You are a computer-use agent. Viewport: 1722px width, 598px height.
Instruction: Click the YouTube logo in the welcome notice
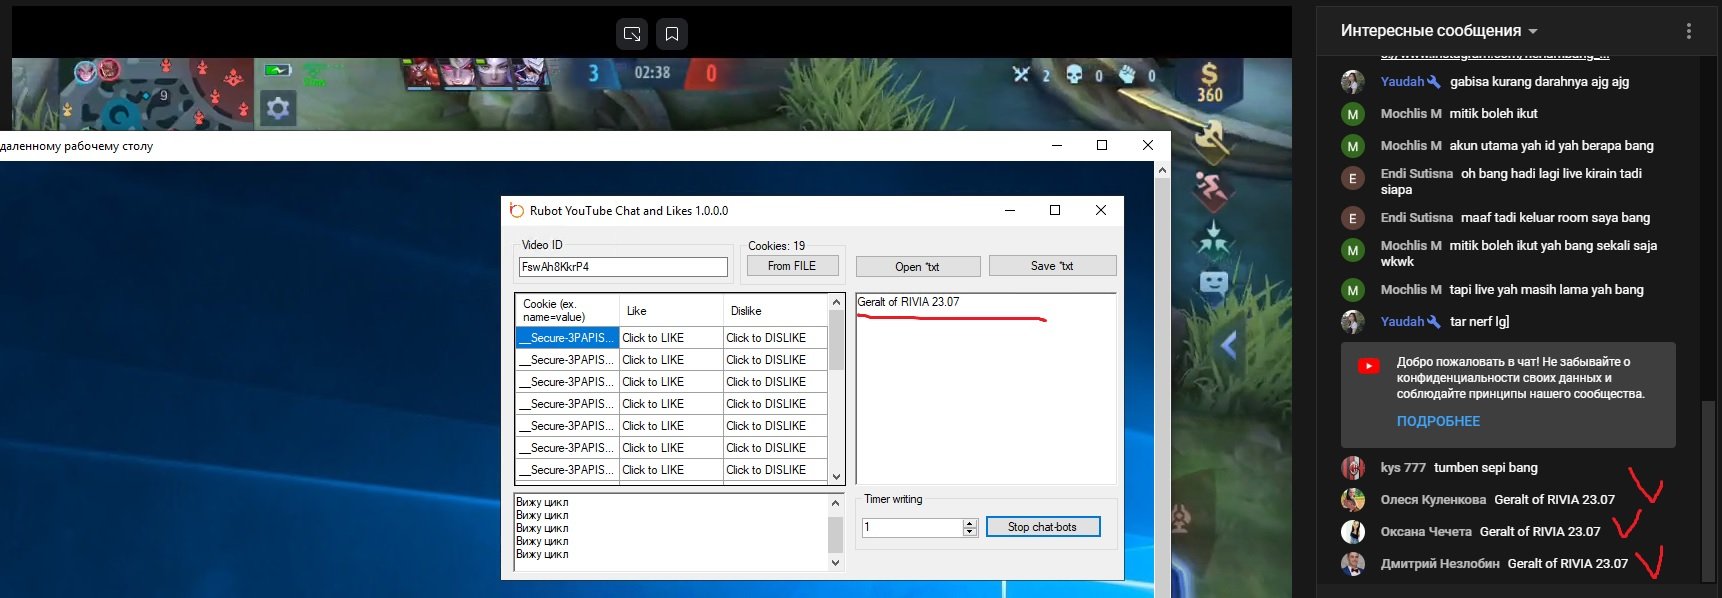[1369, 366]
